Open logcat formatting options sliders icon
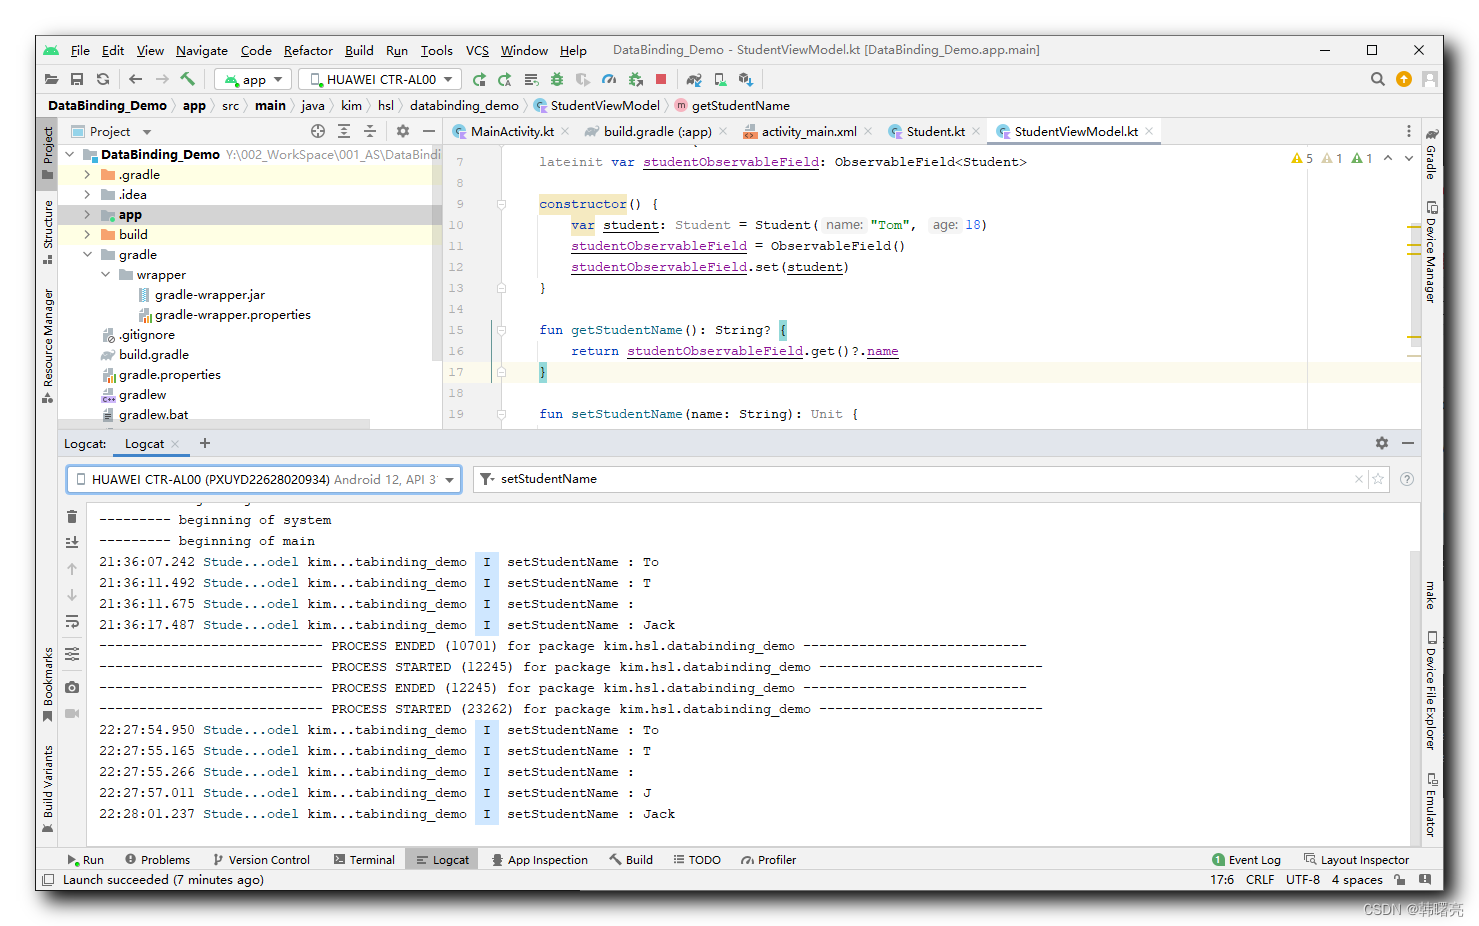1479x926 pixels. pyautogui.click(x=72, y=654)
